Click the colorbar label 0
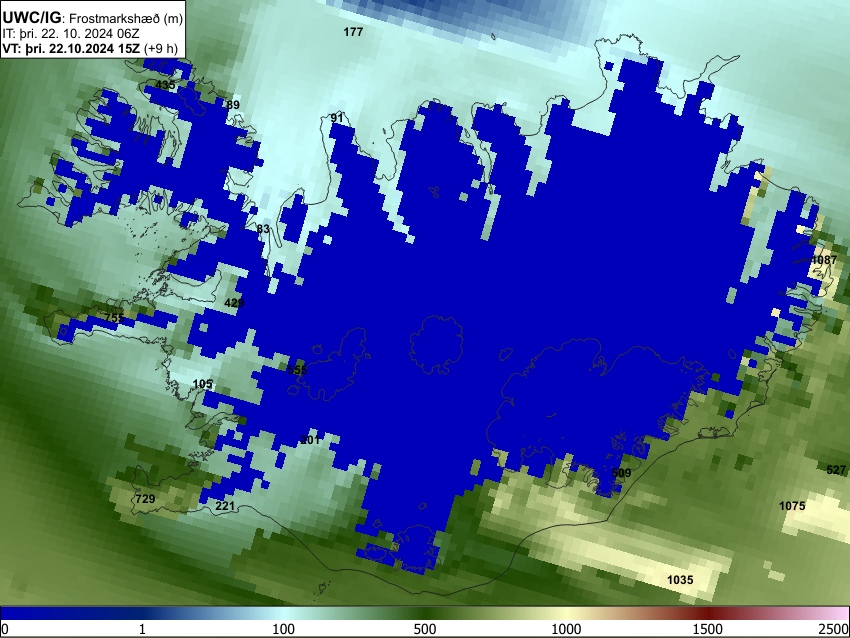This screenshot has height=638, width=850. coord(5,629)
